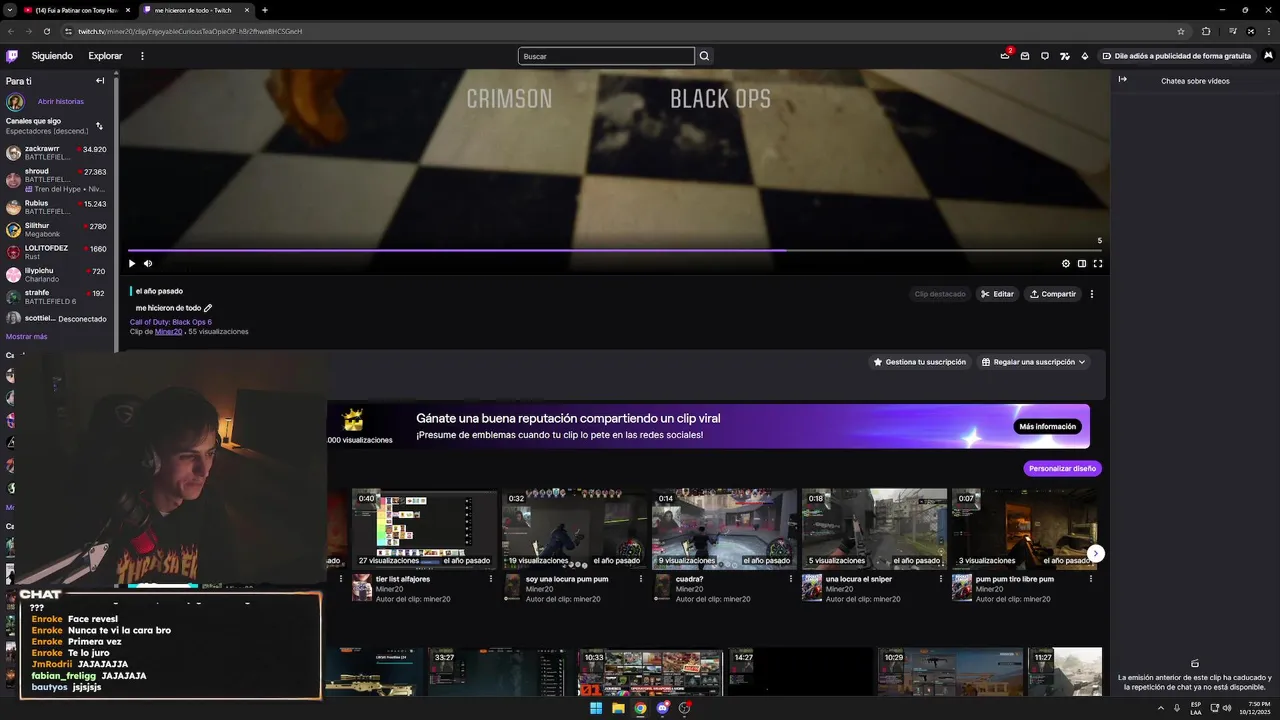This screenshot has height=720, width=1280.
Task: Open File Explorer from taskbar
Action: click(x=618, y=708)
